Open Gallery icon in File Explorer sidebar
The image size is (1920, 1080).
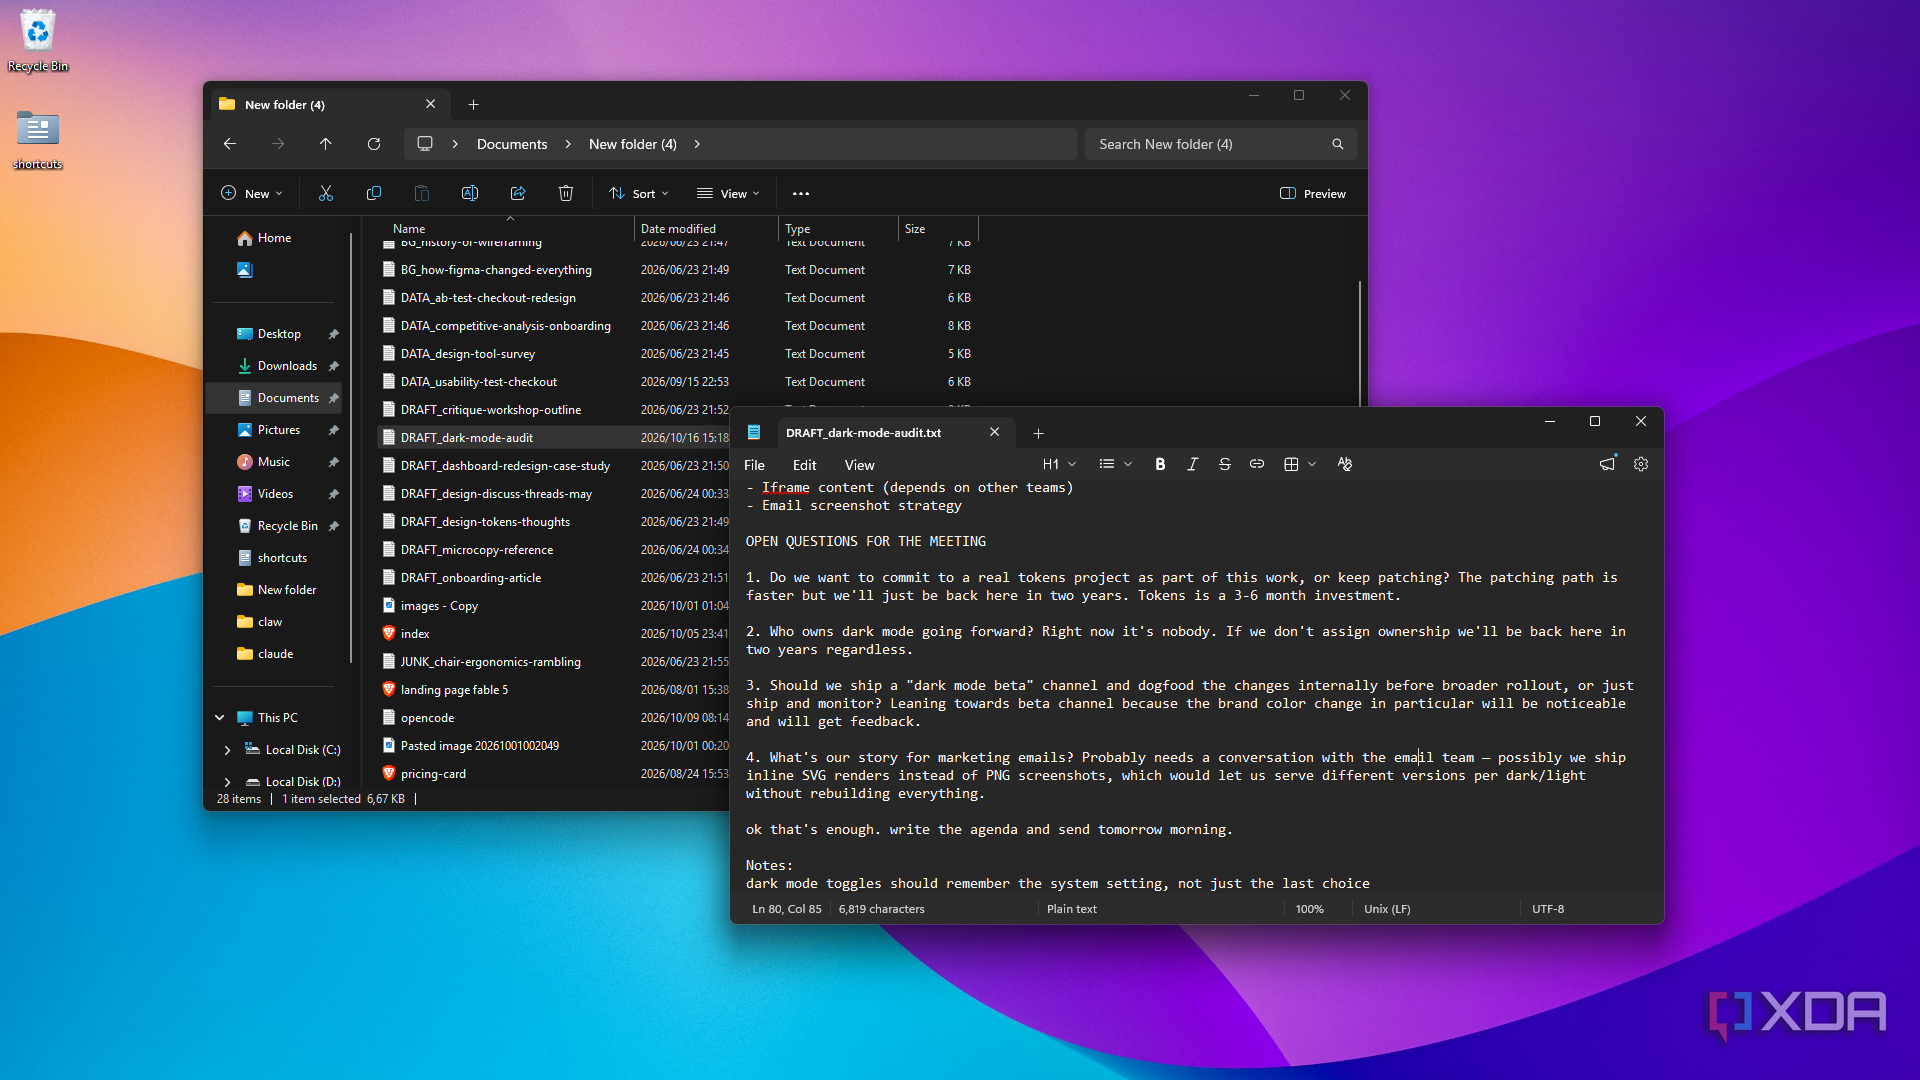(245, 270)
